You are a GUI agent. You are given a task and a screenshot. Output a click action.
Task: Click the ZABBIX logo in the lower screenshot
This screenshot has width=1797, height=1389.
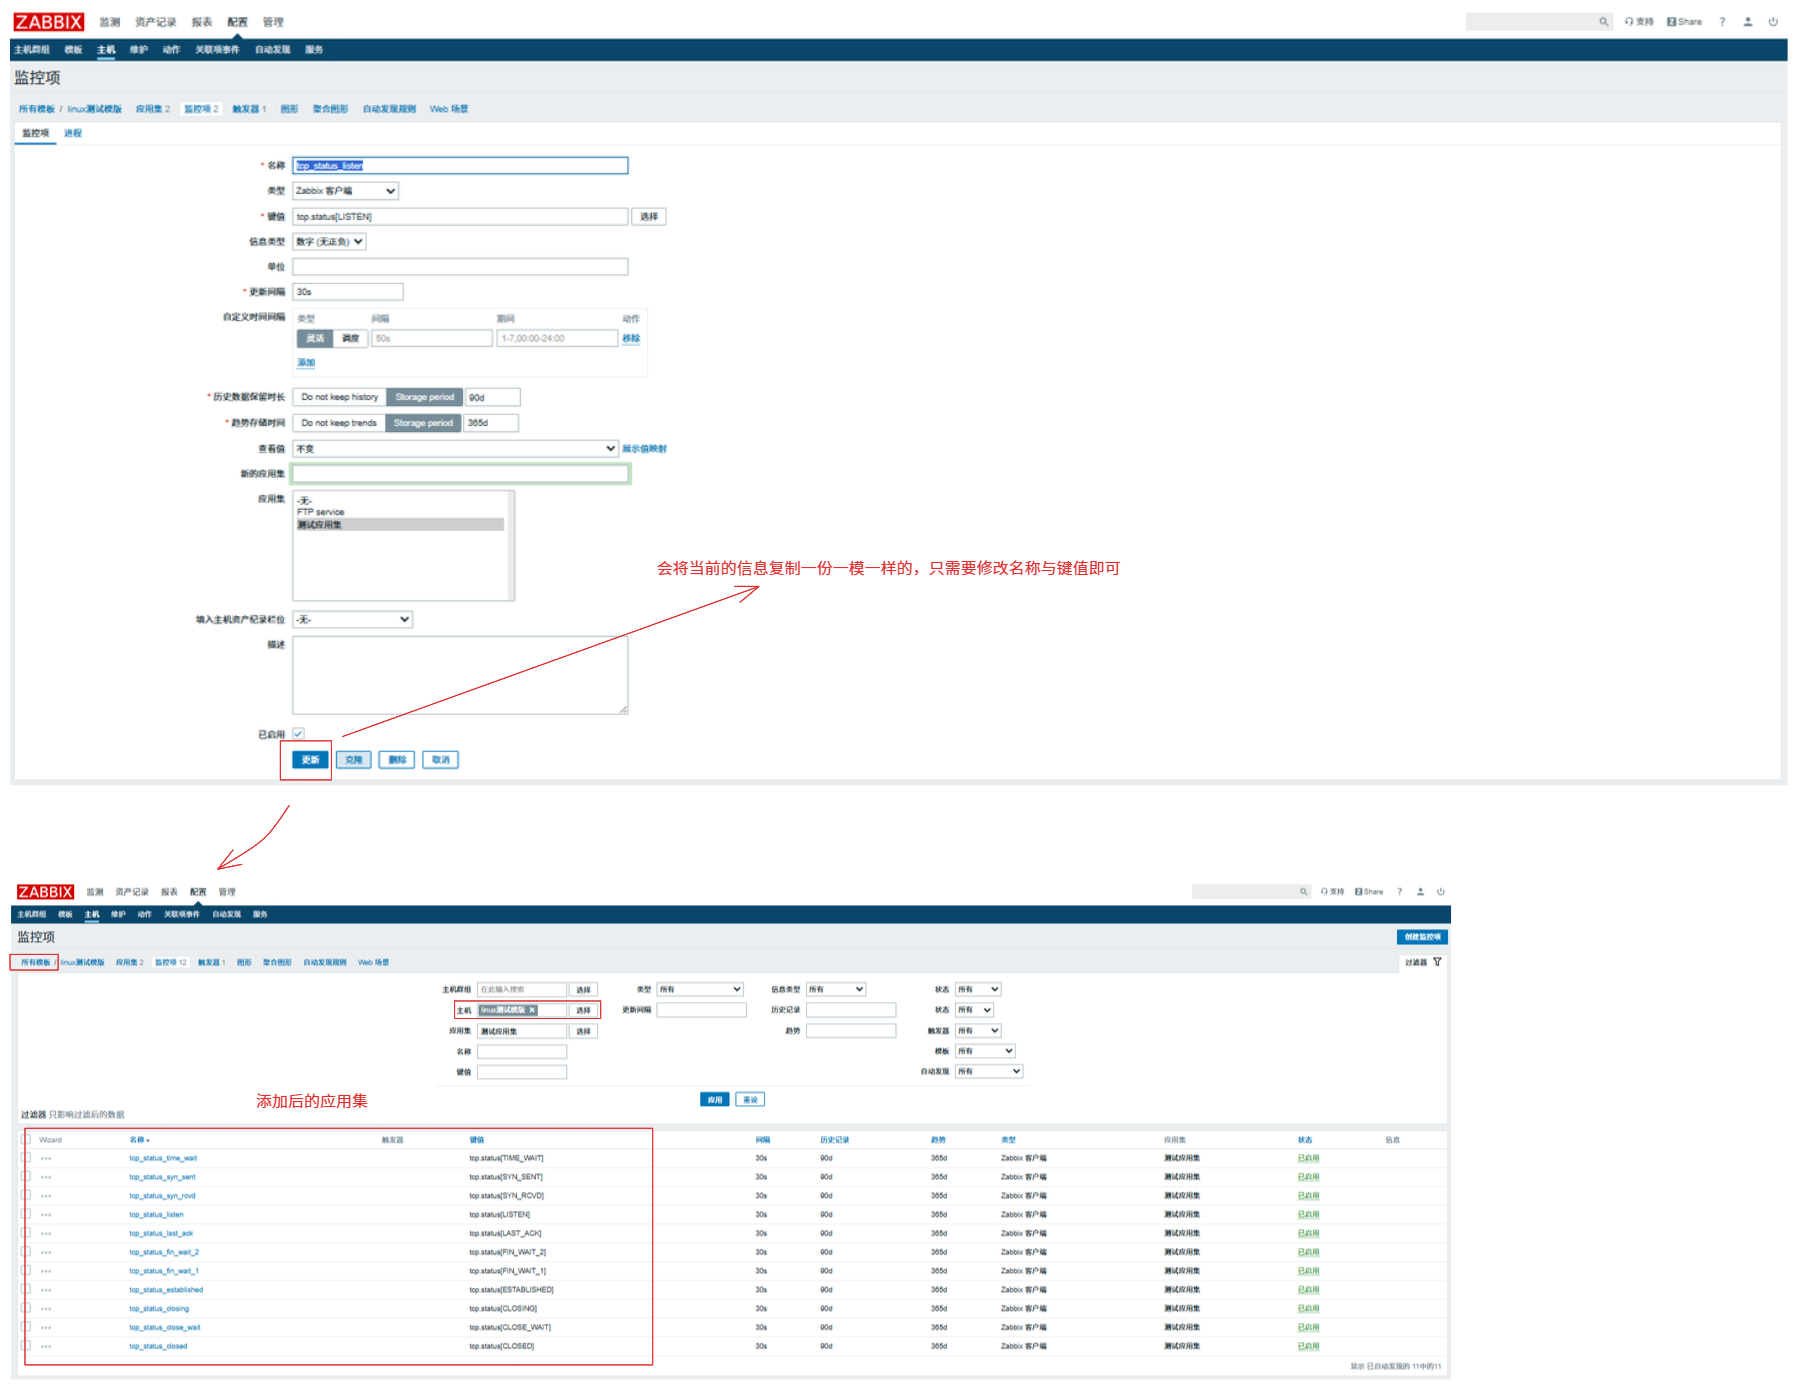45,892
